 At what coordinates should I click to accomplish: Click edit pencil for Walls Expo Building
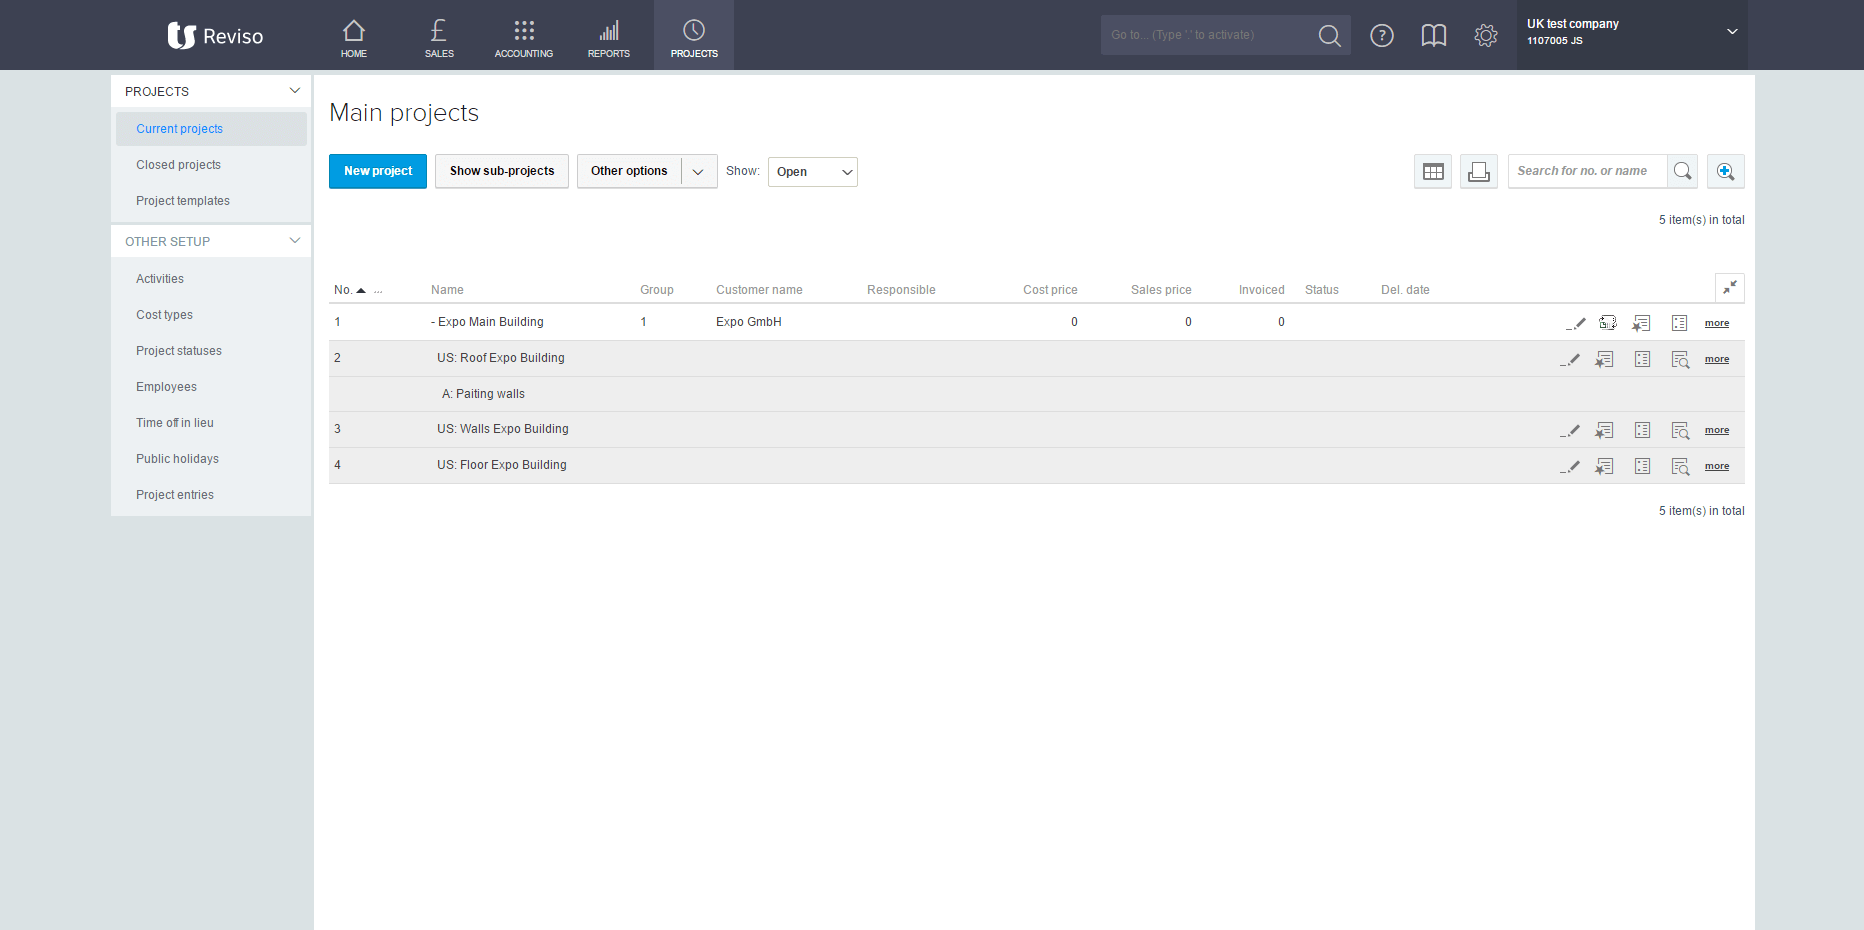click(1570, 430)
